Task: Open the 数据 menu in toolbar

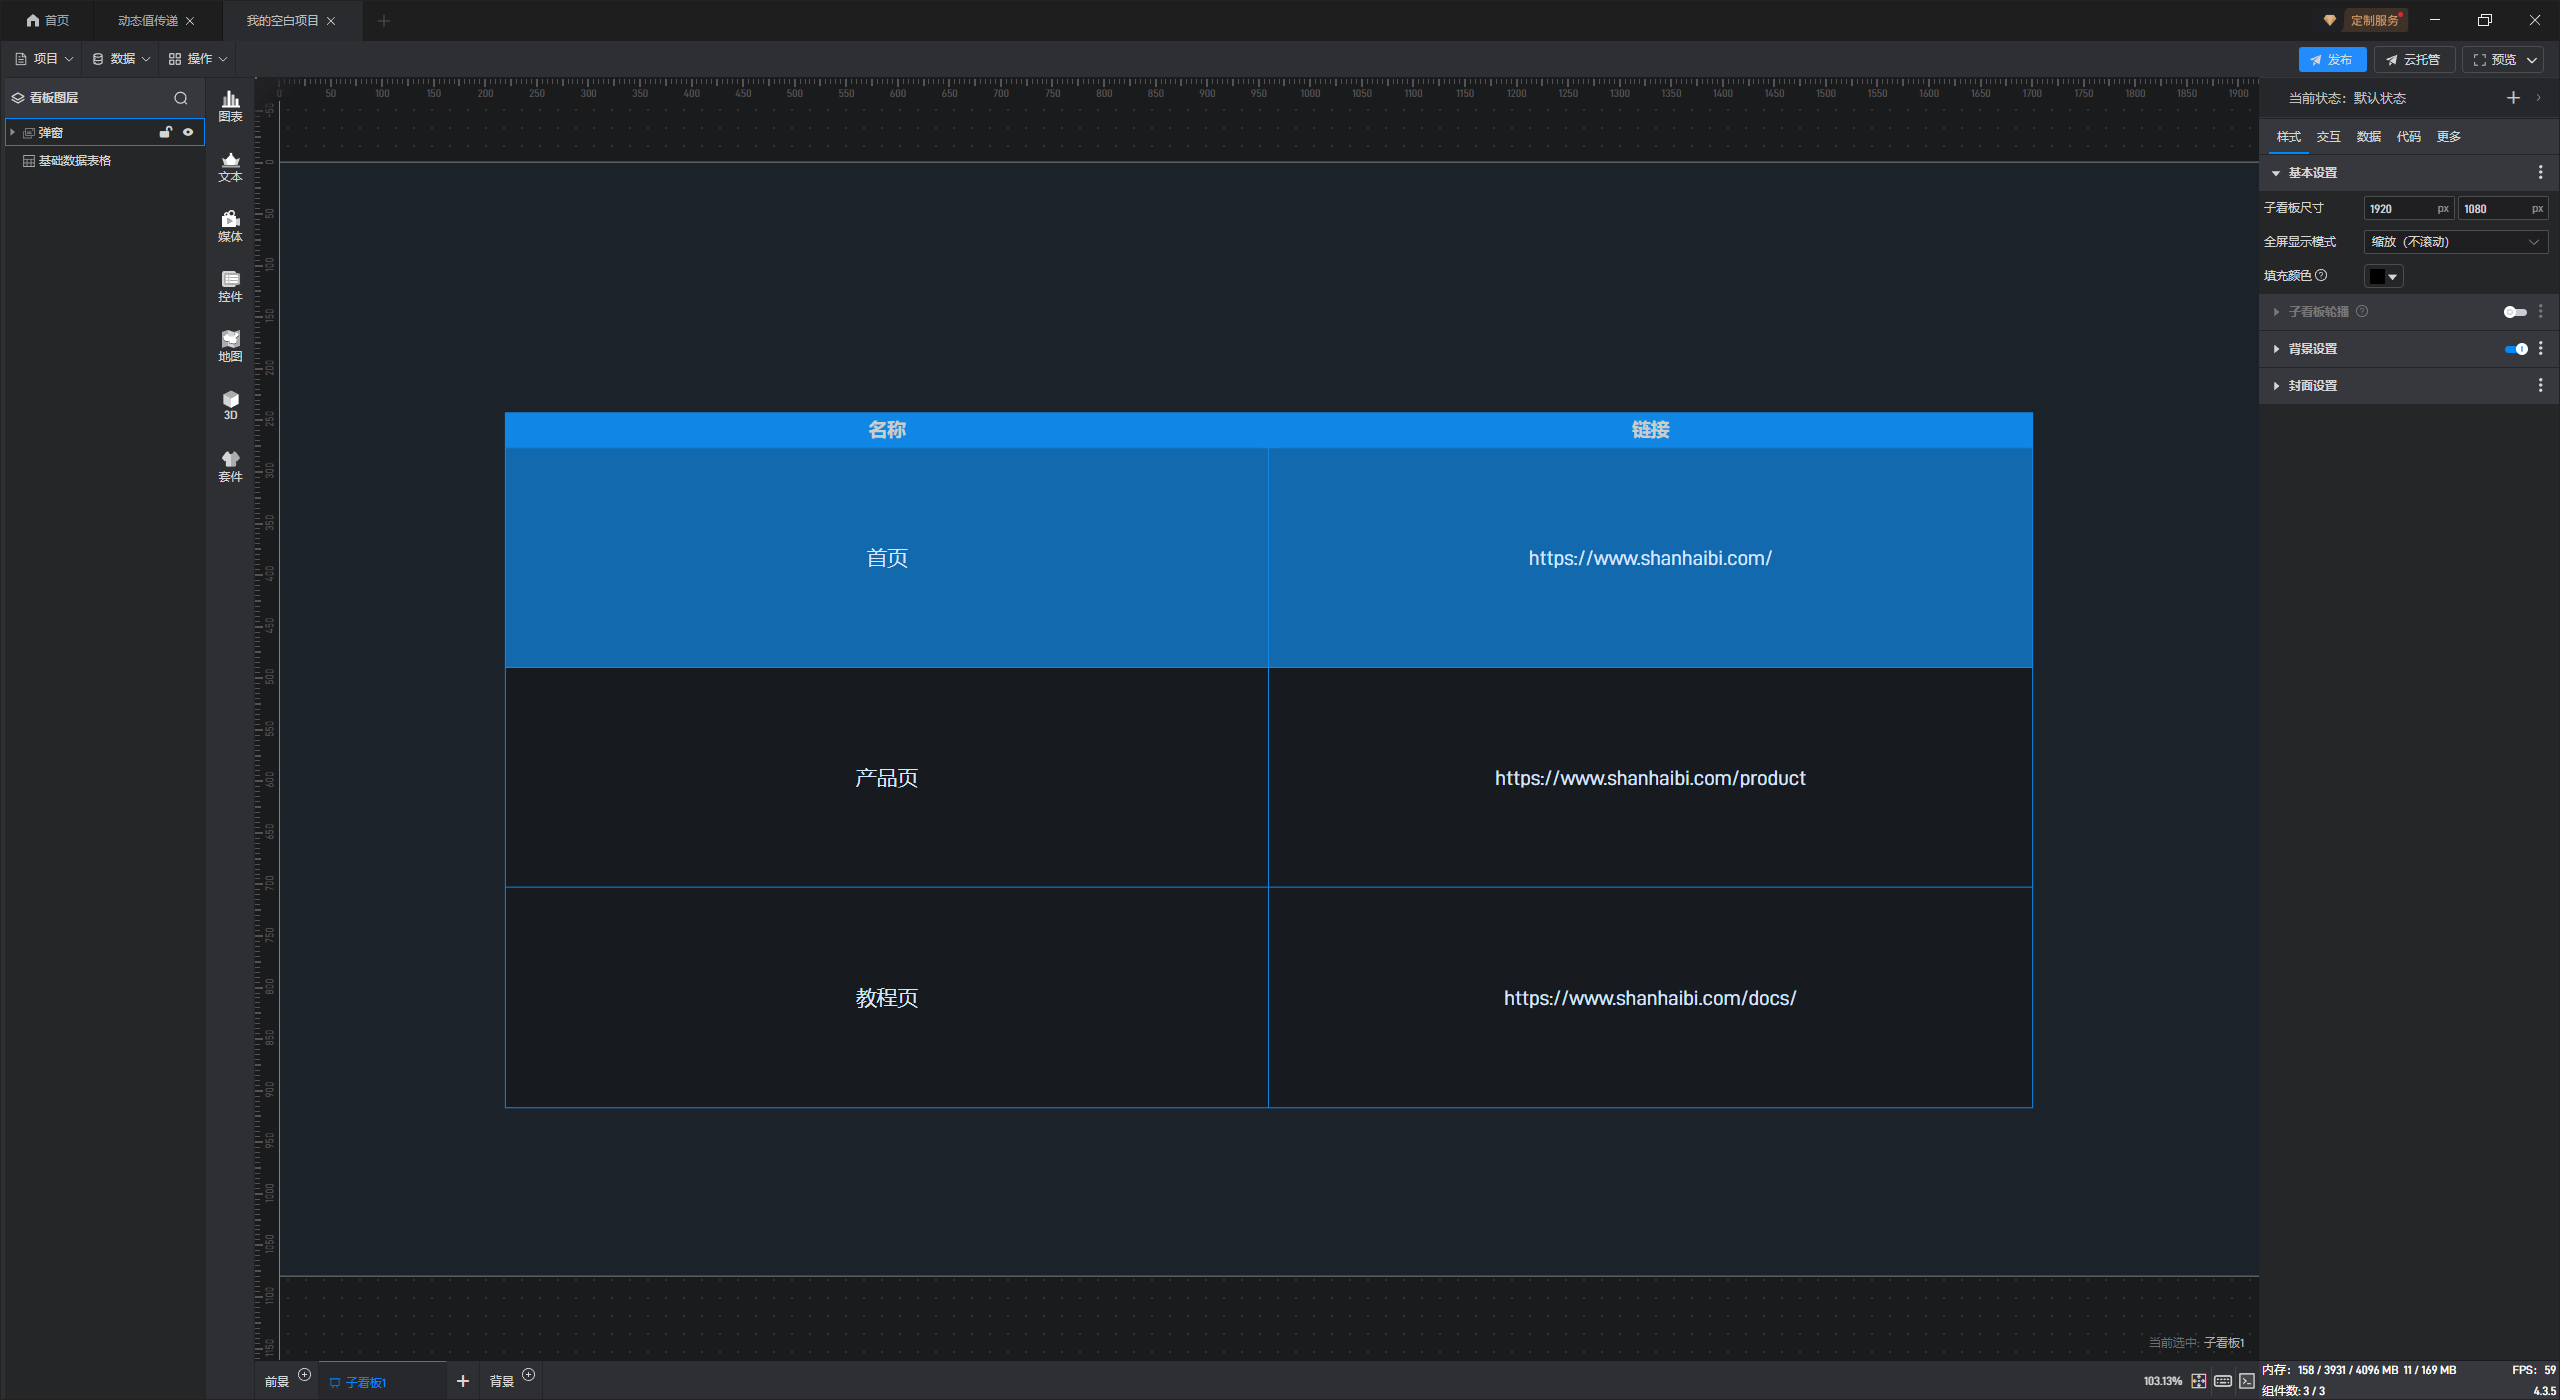Action: pos(121,59)
